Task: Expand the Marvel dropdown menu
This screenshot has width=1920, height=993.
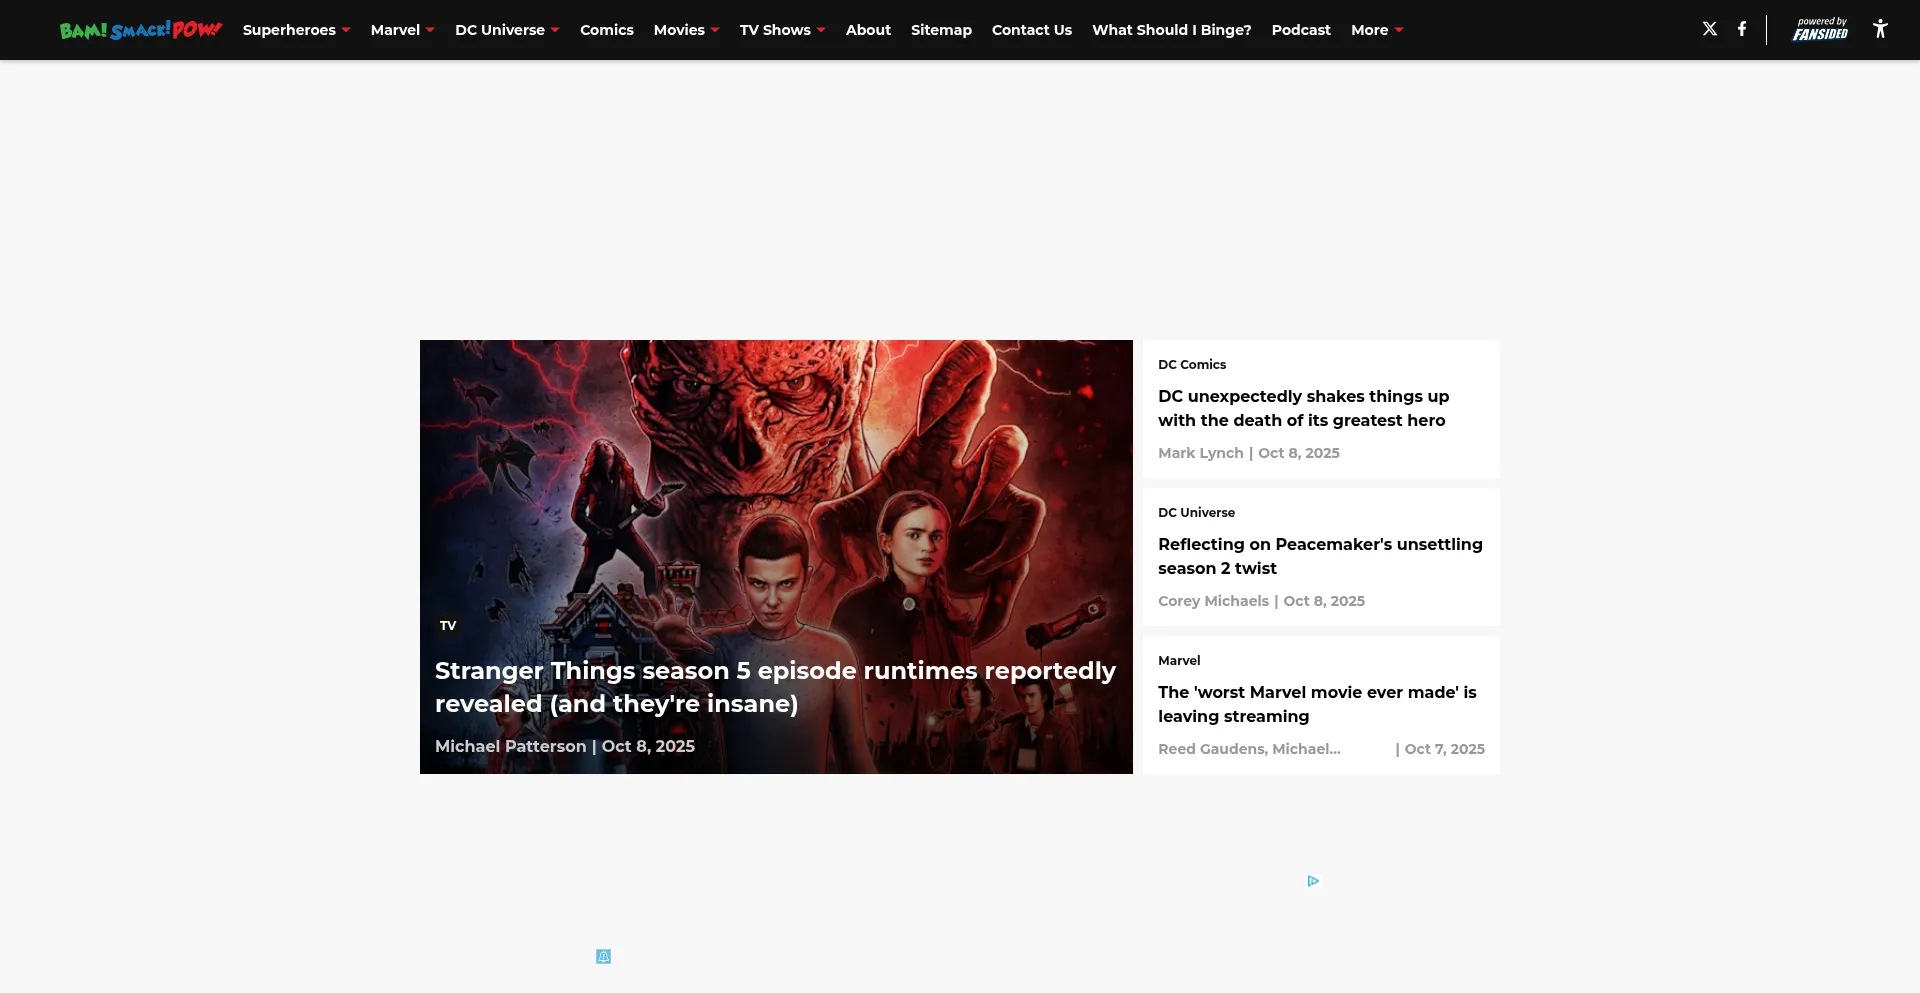Action: 402,30
